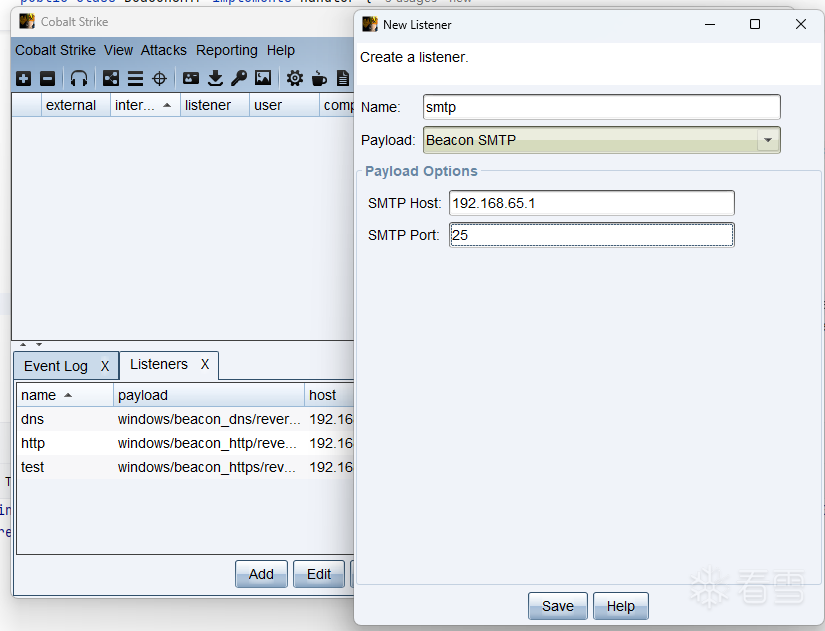Switch to session table view icon

coord(135,78)
